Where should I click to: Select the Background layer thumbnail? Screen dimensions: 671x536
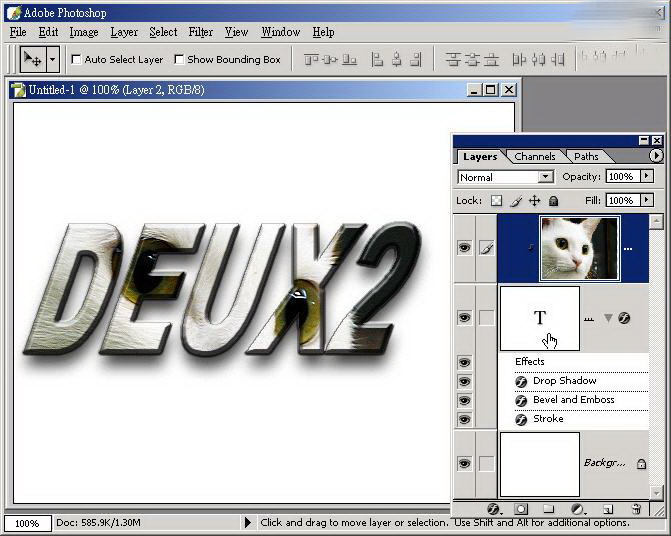click(540, 464)
